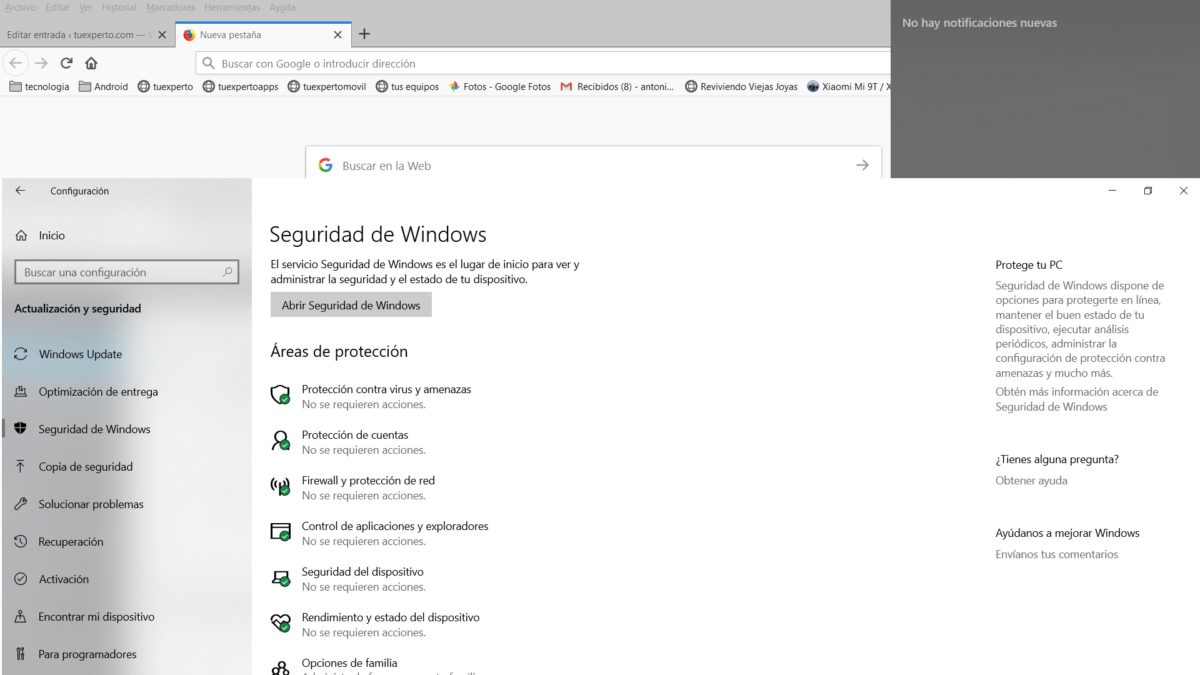Screen dimensions: 1200x675
Task: Open the Protección de cuentas person icon
Action: (281, 440)
